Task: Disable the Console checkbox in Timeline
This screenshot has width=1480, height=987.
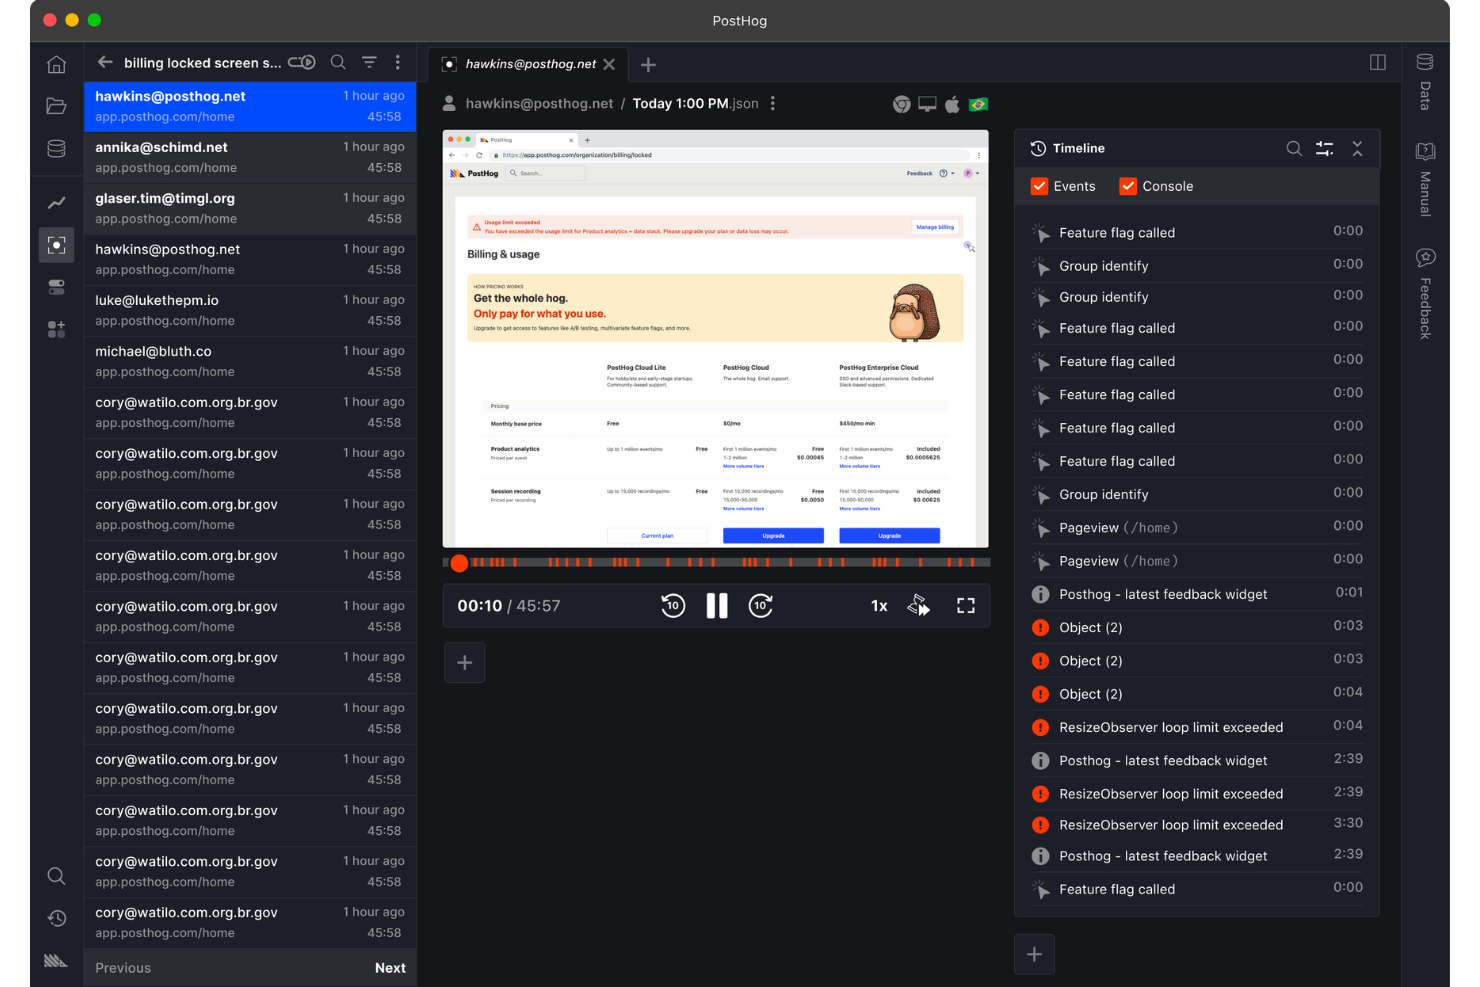Action: pyautogui.click(x=1128, y=186)
